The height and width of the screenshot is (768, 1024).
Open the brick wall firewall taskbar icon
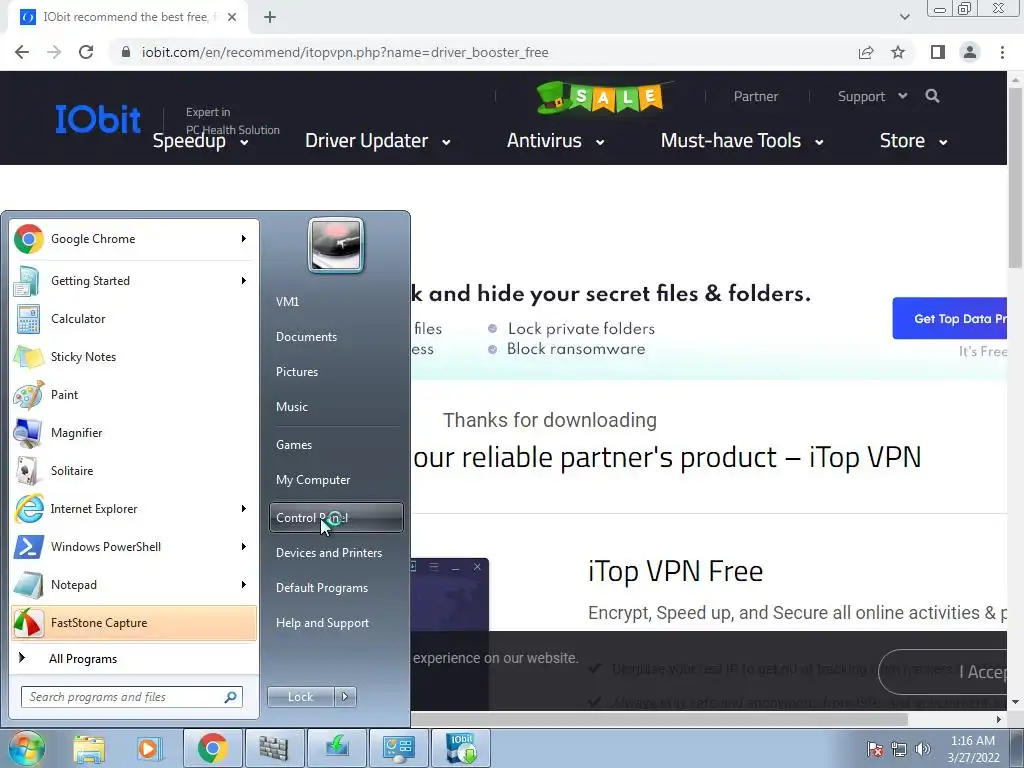pos(274,748)
